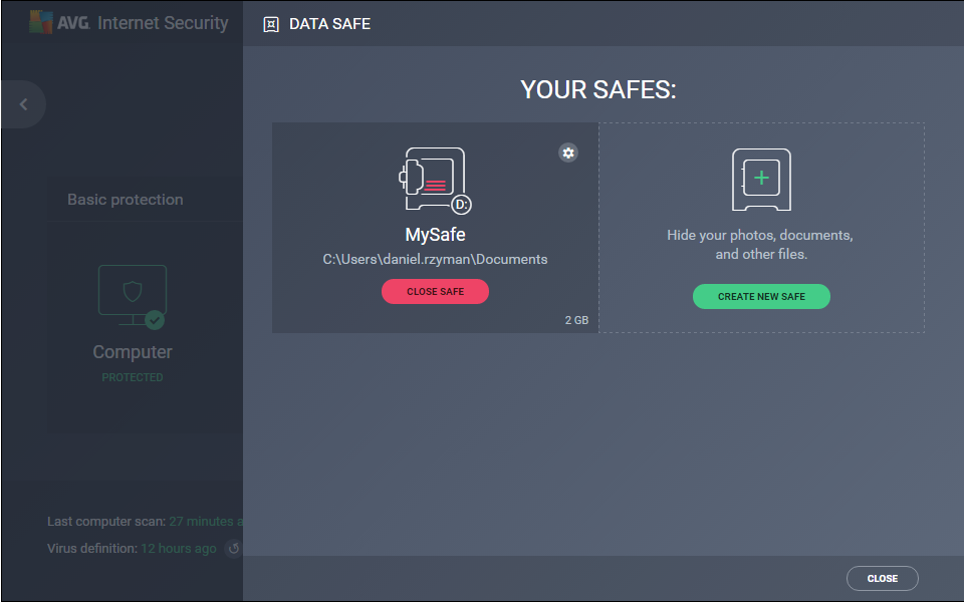
Task: Click the Create New Safe button
Action: pos(761,296)
